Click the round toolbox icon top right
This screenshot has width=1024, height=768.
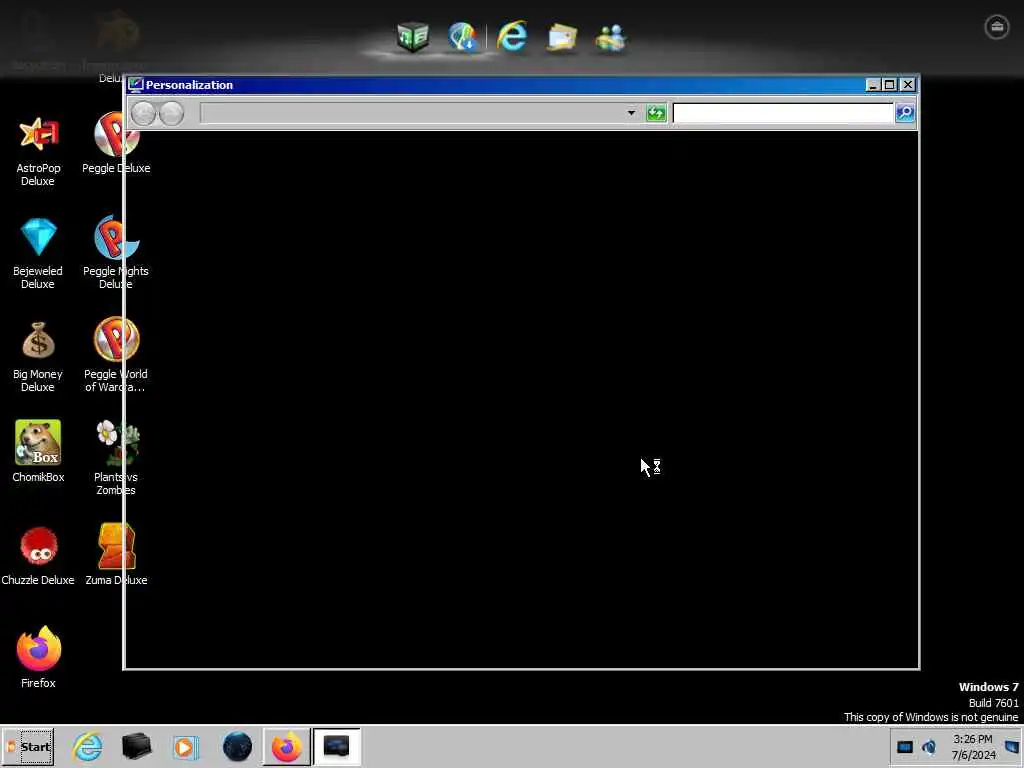point(997,27)
